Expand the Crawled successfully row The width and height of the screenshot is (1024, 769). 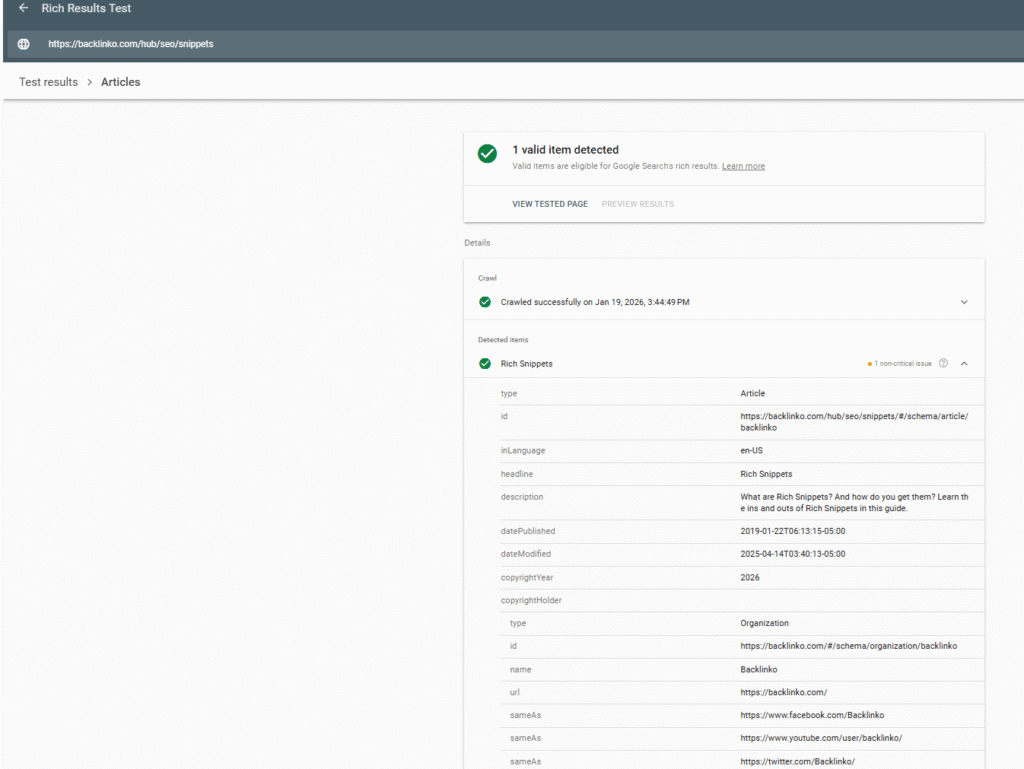point(594,302)
